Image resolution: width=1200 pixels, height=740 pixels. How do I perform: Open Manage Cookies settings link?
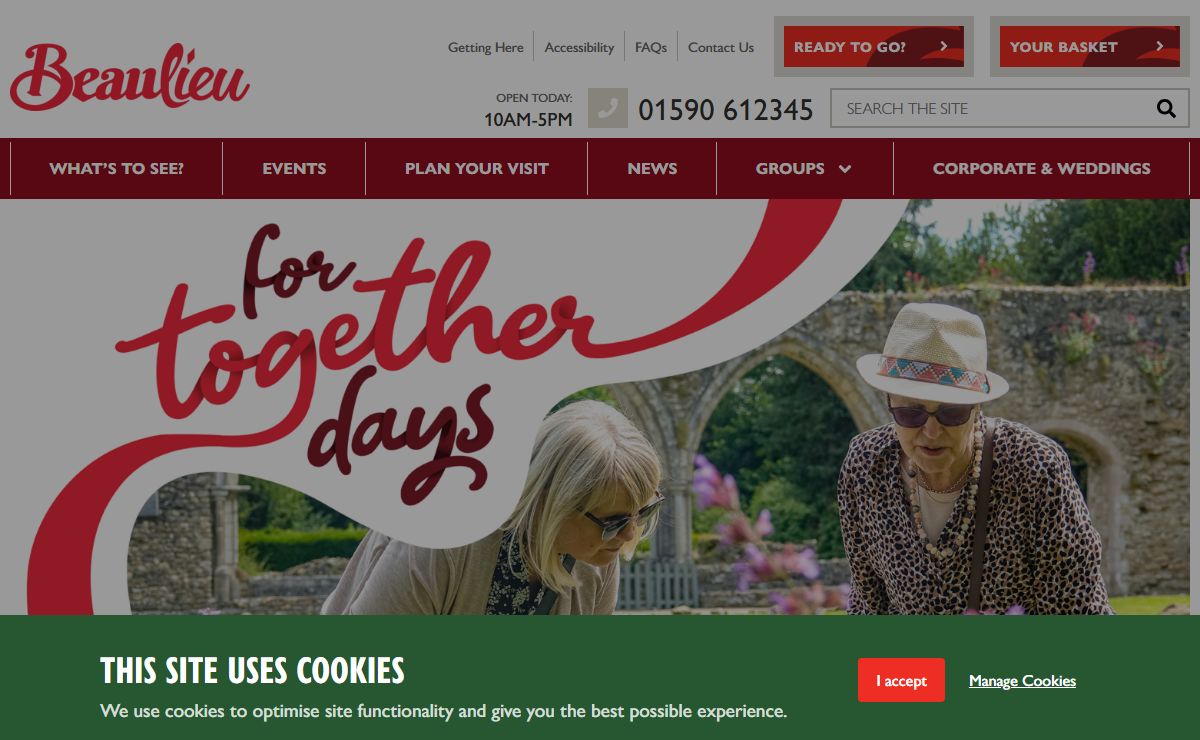point(1022,681)
